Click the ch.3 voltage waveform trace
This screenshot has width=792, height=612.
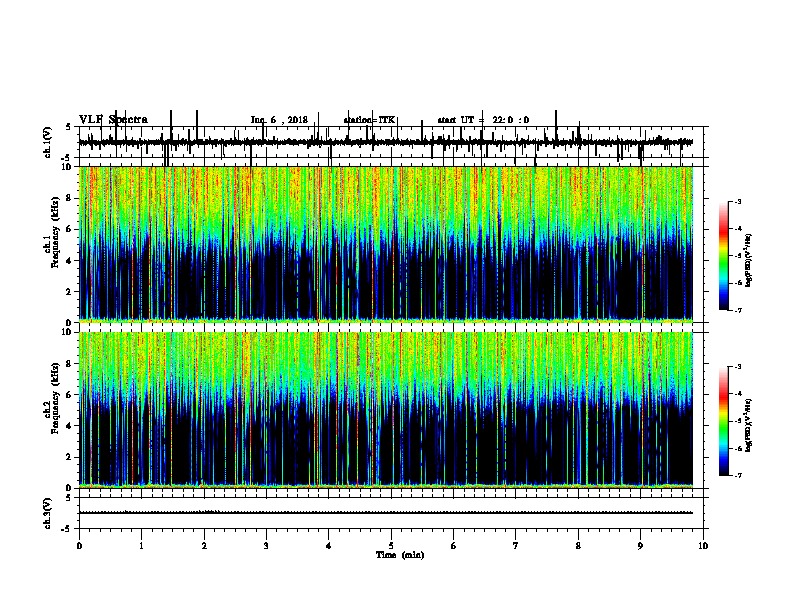coord(386,513)
